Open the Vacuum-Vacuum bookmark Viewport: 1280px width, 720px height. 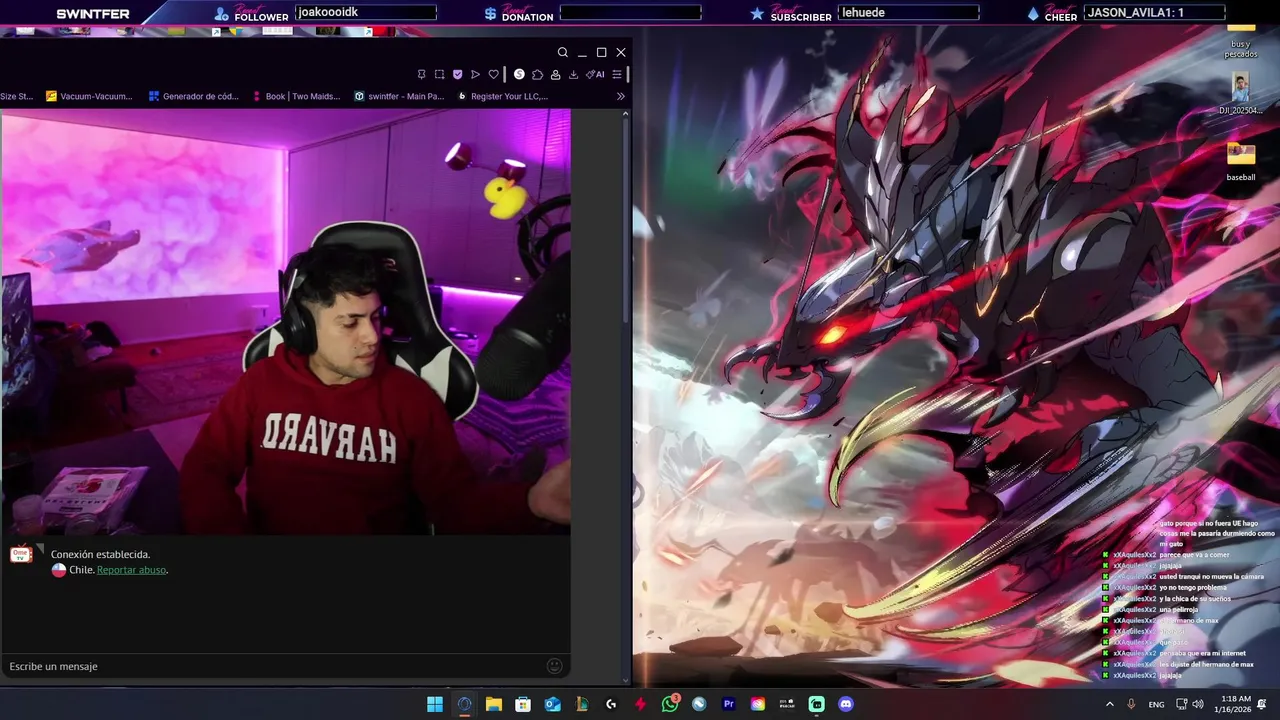coord(89,96)
